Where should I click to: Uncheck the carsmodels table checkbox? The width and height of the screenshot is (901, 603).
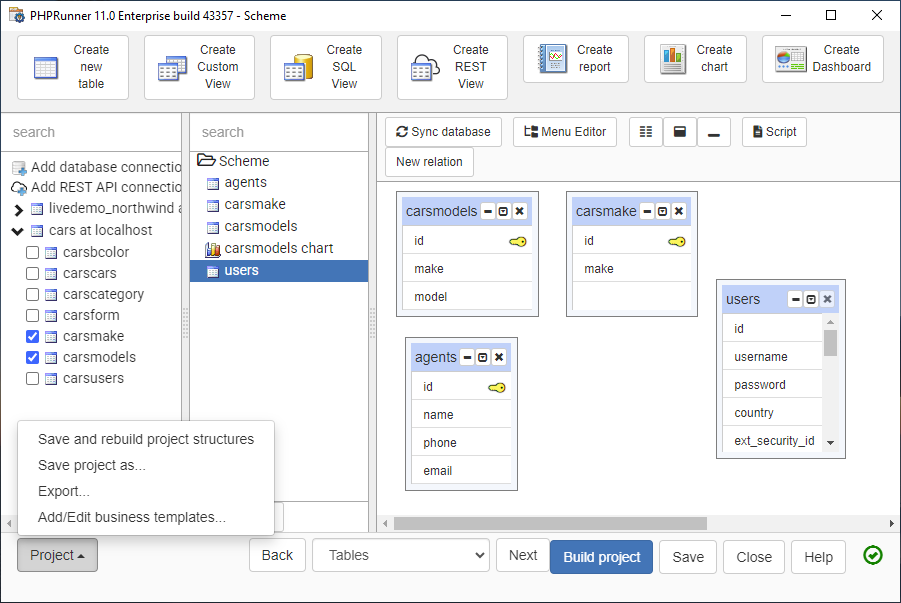33,358
